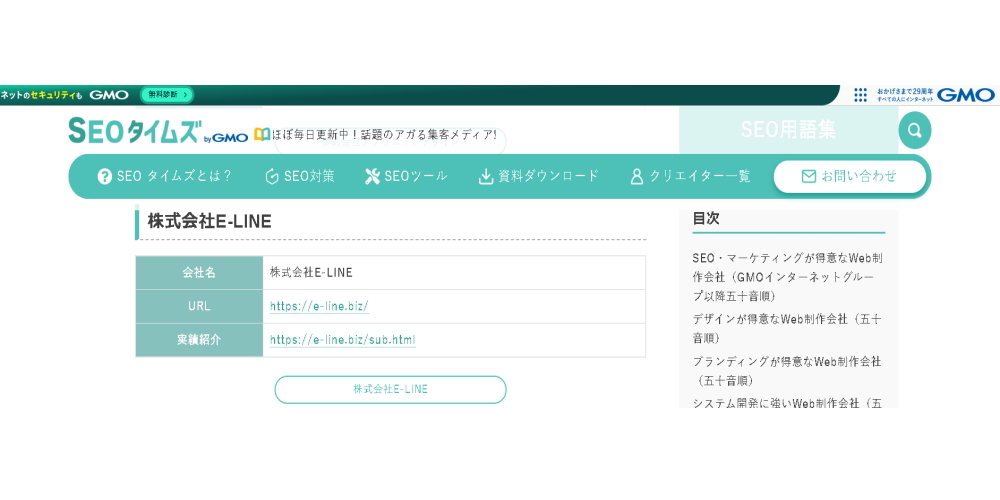The image size is (1000, 500).
Task: Jump to ブランディングが得意なWeb制作会社 section
Action: pos(788,371)
